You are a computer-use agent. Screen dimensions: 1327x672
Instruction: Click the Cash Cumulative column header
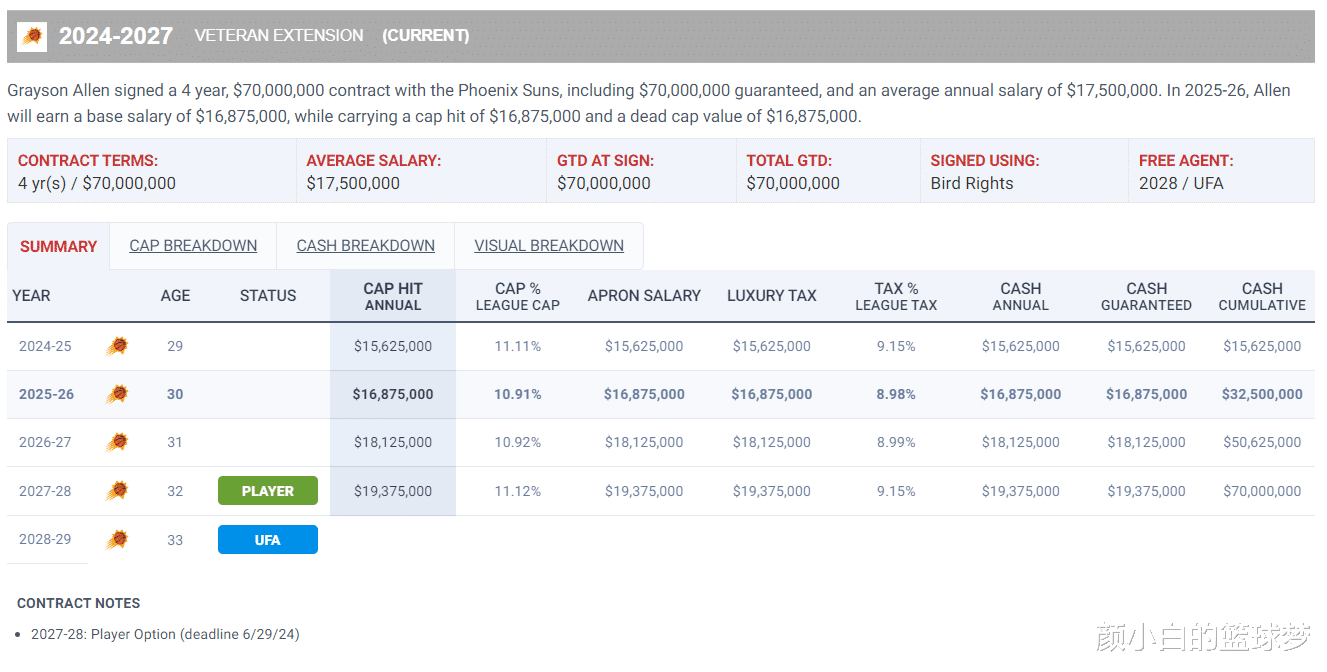coord(1262,296)
